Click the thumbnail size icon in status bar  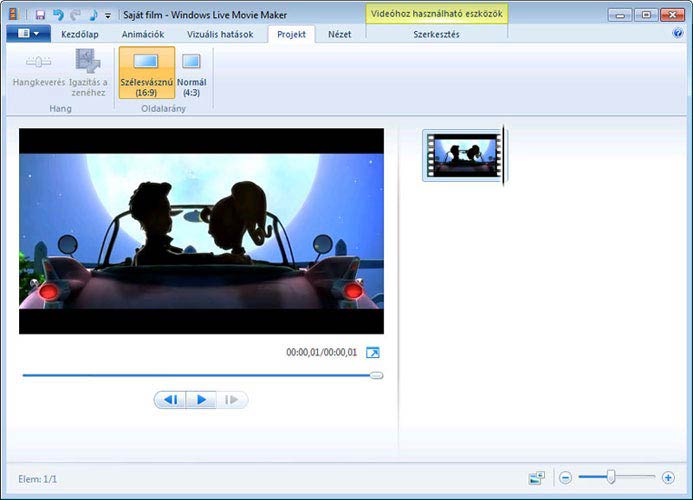[x=537, y=479]
